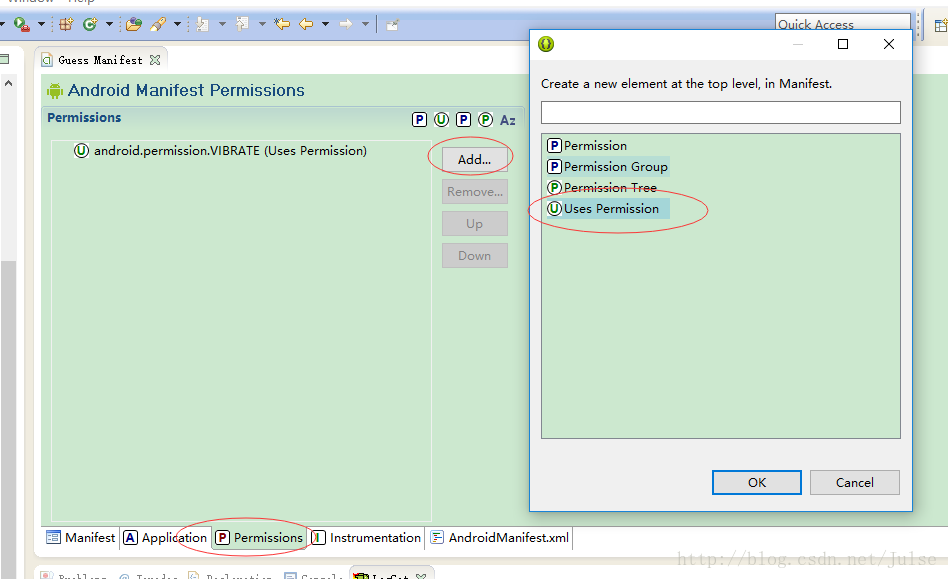Open the run configuration dropdown arrow
This screenshot has height=579, width=948.
(41, 24)
